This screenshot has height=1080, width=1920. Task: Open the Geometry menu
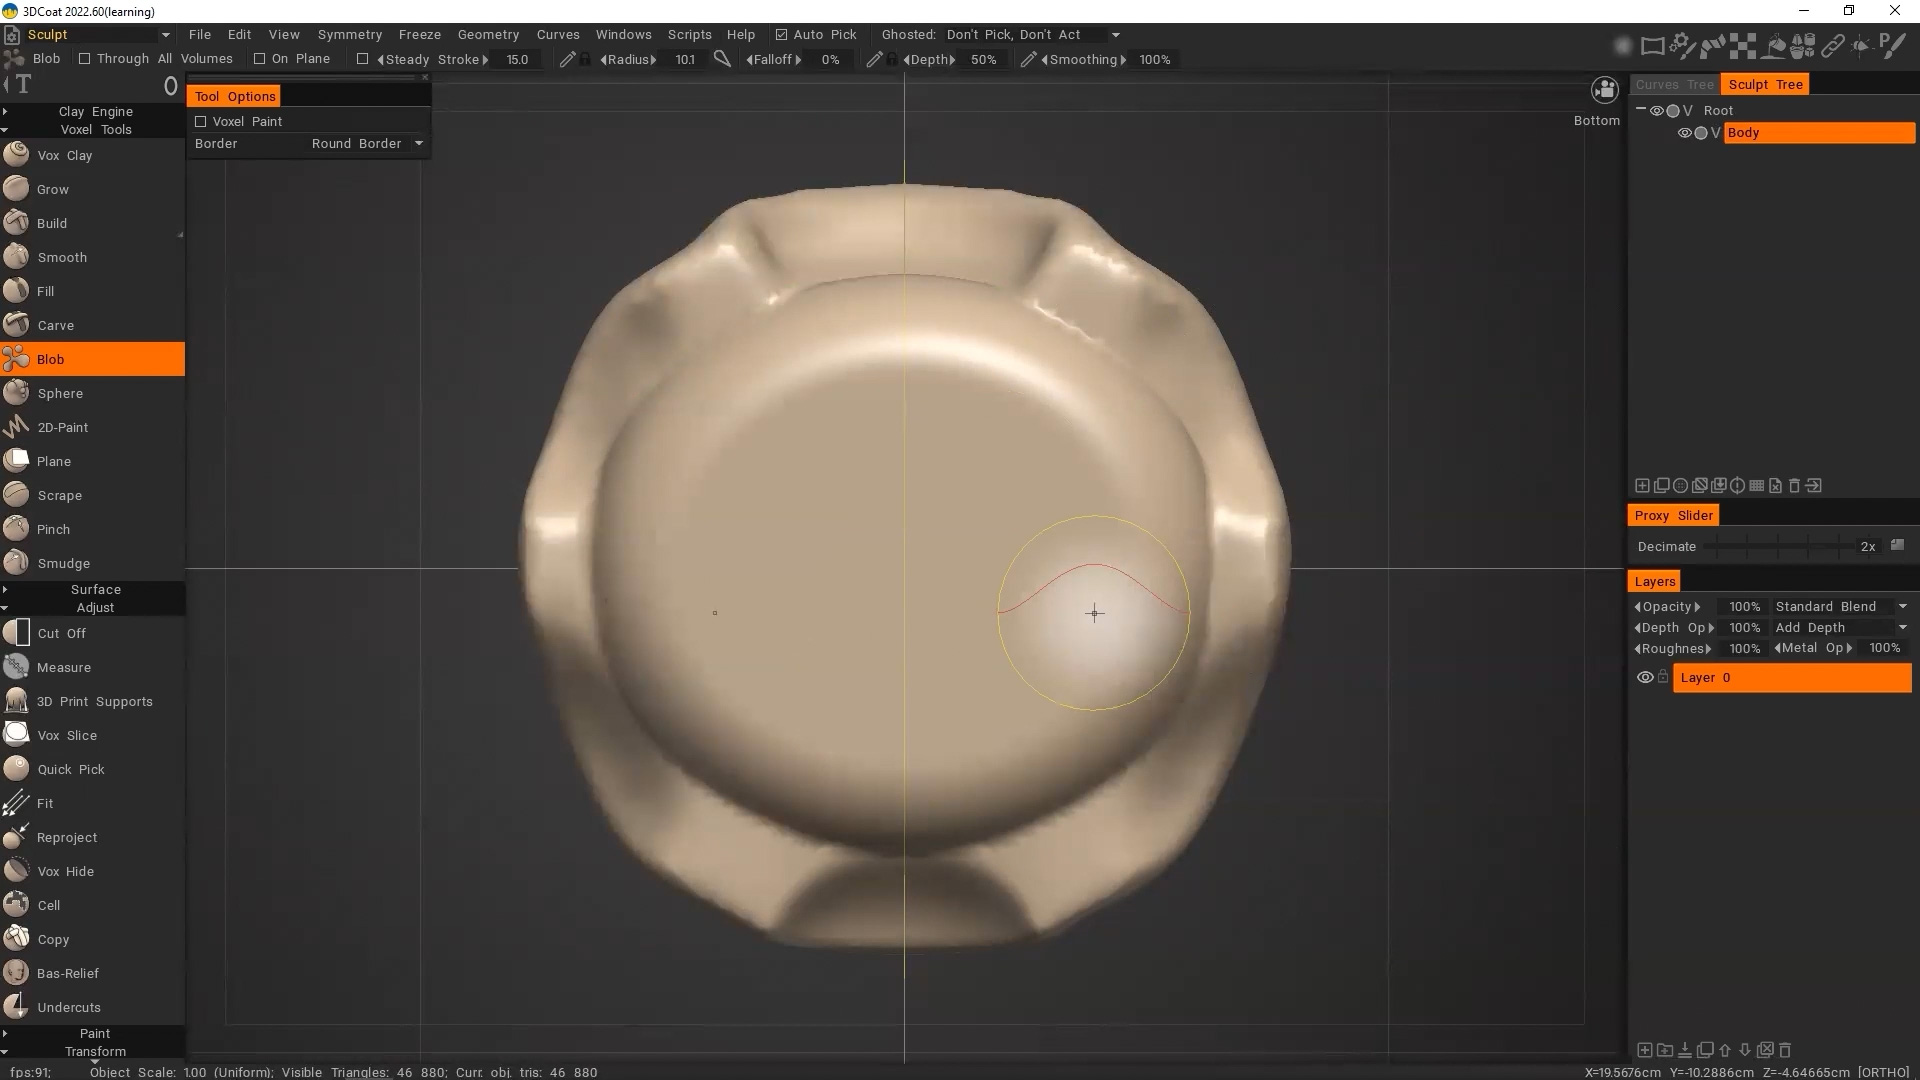pyautogui.click(x=488, y=34)
